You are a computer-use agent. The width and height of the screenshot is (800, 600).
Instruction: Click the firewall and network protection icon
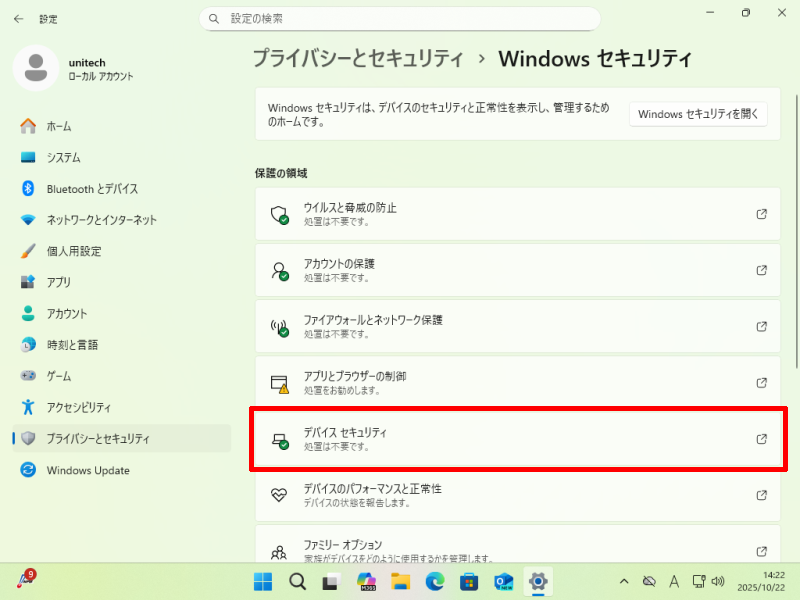click(x=280, y=326)
